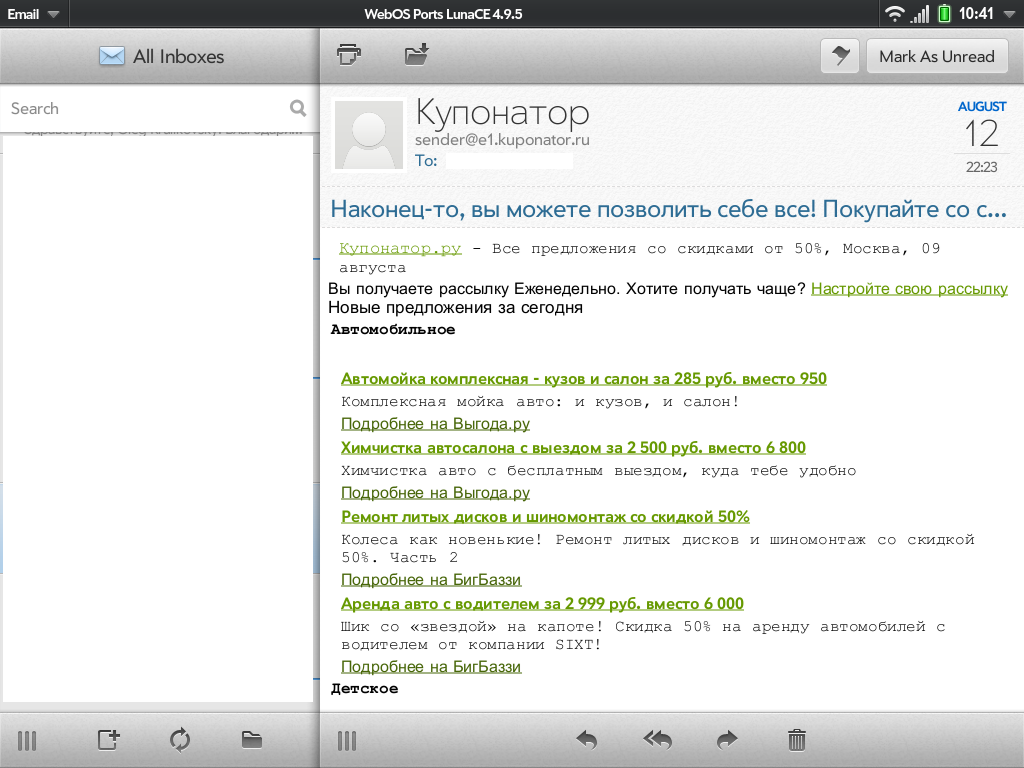
Task: Click the reply arrow icon
Action: point(587,740)
